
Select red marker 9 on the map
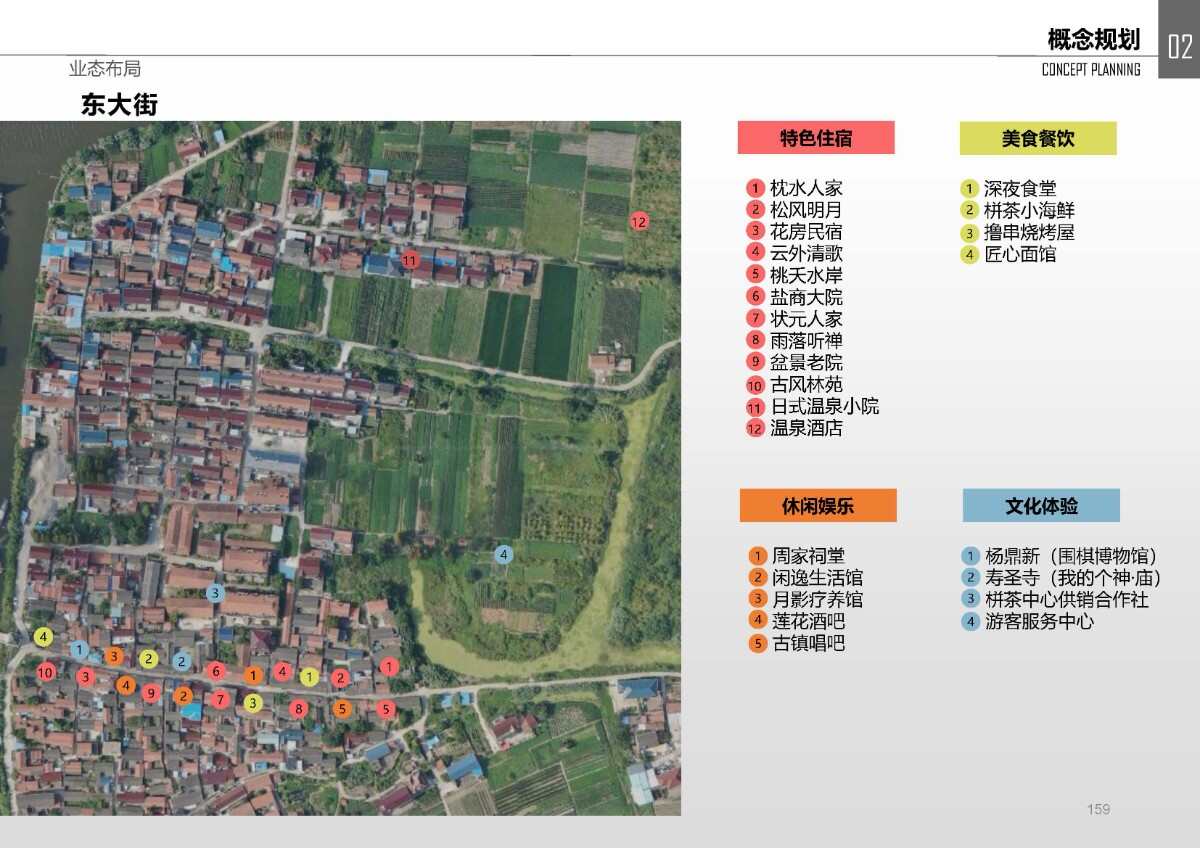151,693
